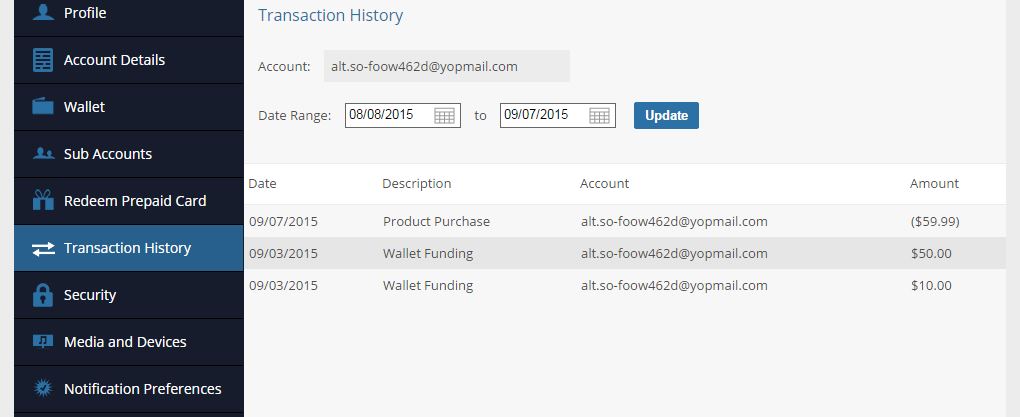The height and width of the screenshot is (417, 1020).
Task: Click the Sub Accounts people icon
Action: (x=43, y=154)
